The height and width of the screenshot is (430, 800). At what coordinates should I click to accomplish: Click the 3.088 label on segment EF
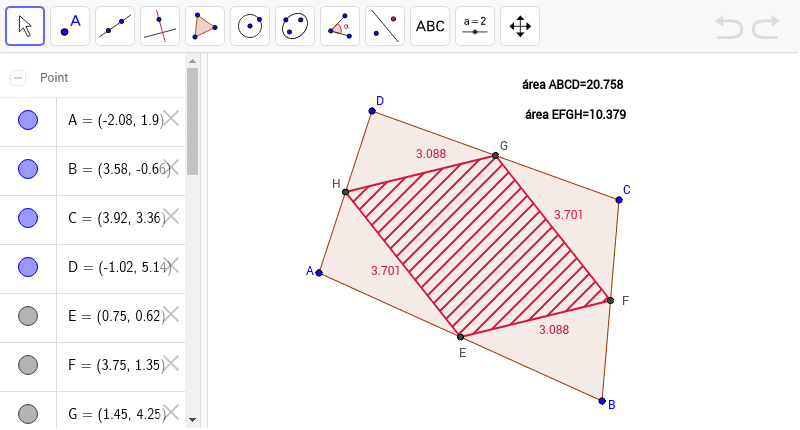coord(554,330)
